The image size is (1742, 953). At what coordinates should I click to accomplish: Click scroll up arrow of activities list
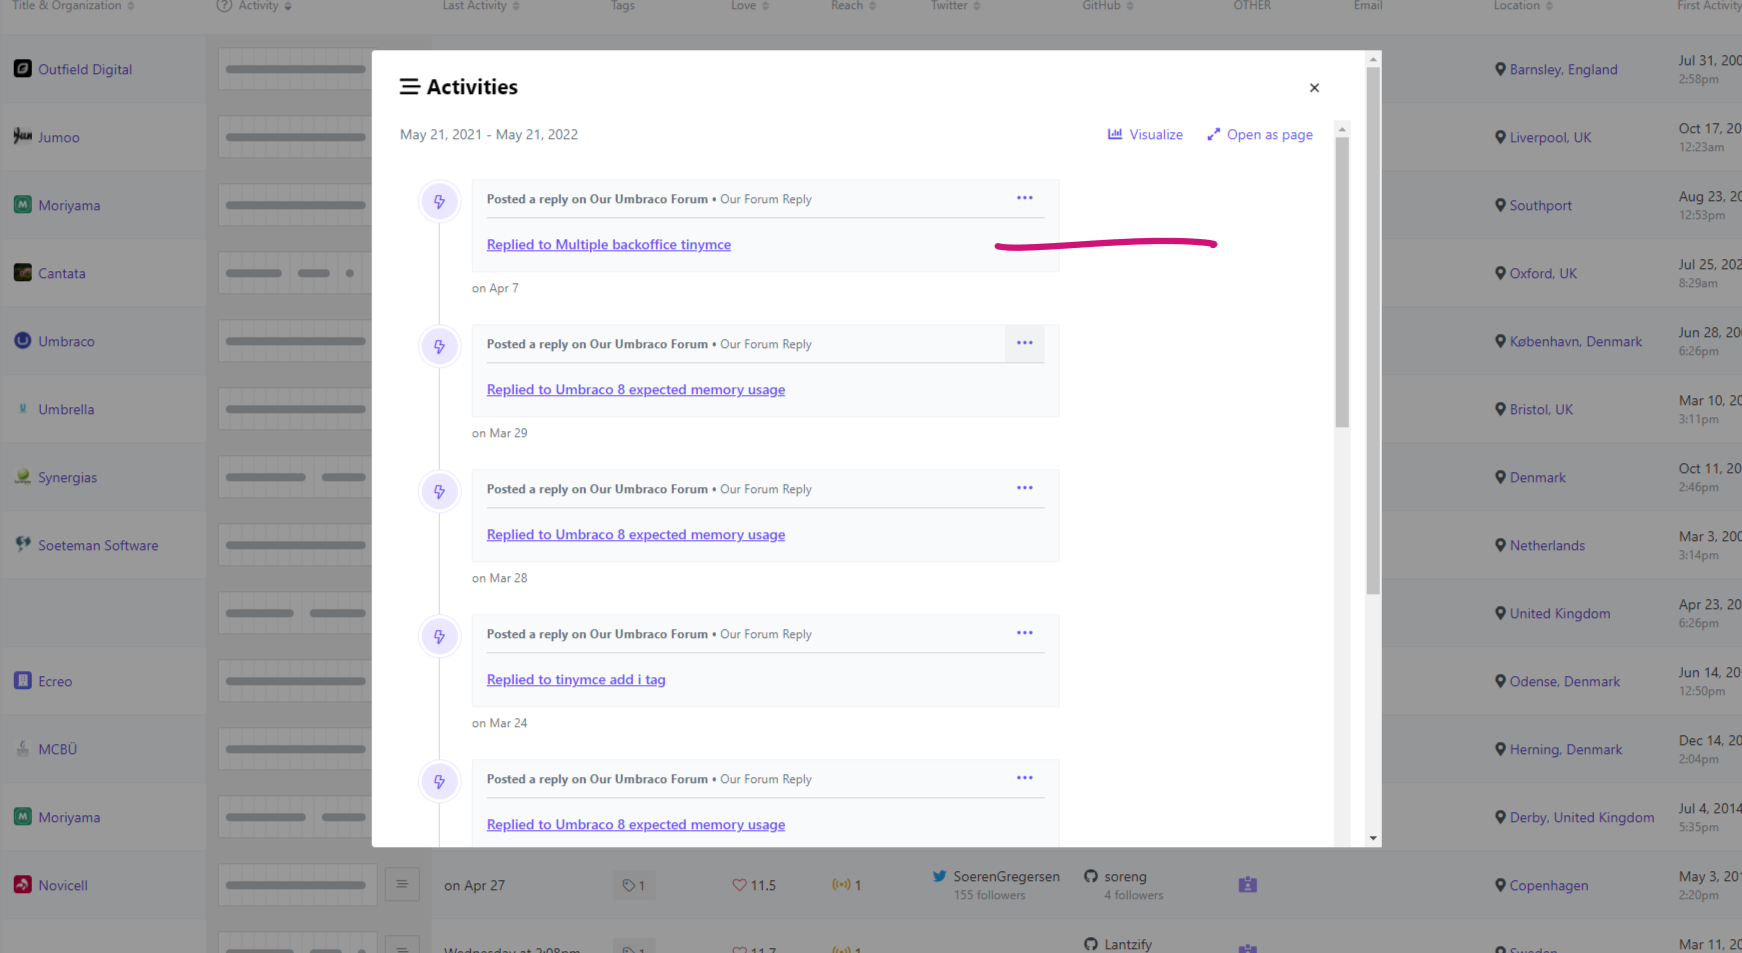1342,129
